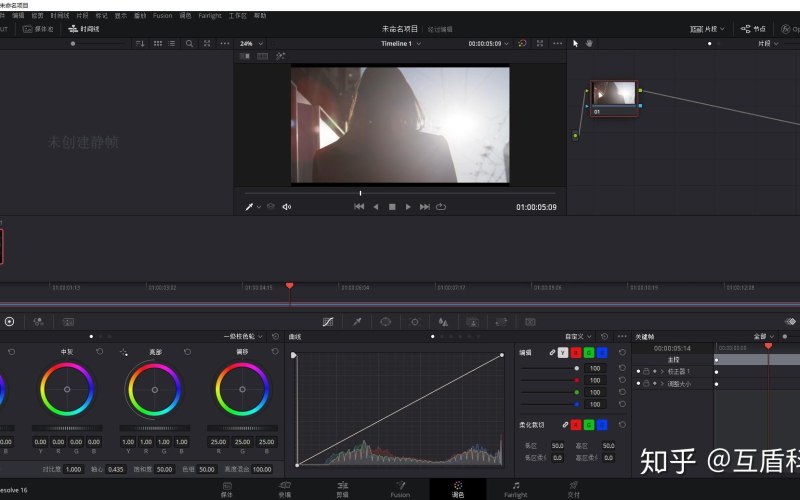The height and width of the screenshot is (500, 800).
Task: Select node 01 thumbnail in node editor
Action: 614,98
